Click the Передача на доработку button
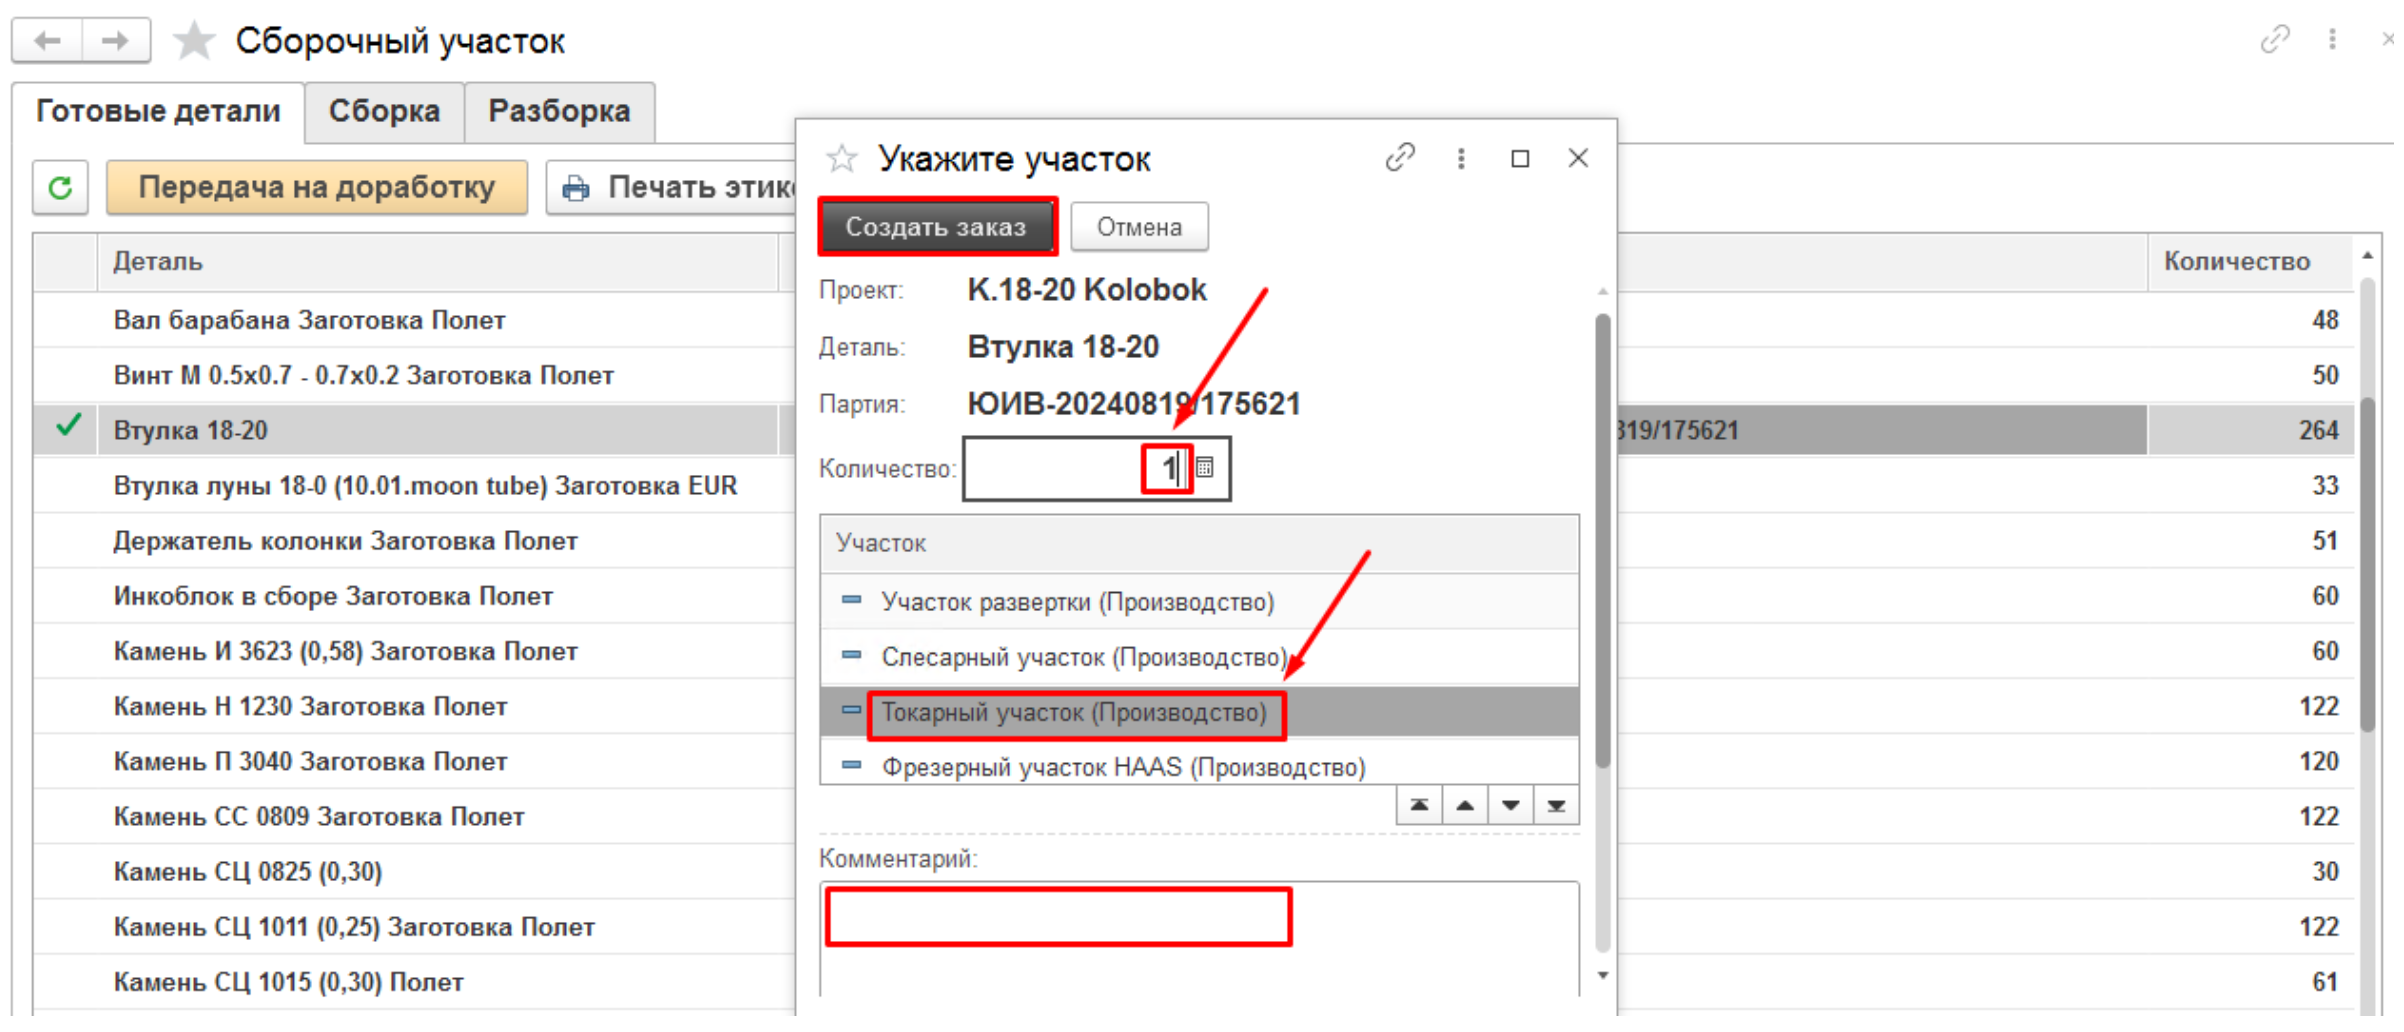2404x1032 pixels. tap(316, 188)
